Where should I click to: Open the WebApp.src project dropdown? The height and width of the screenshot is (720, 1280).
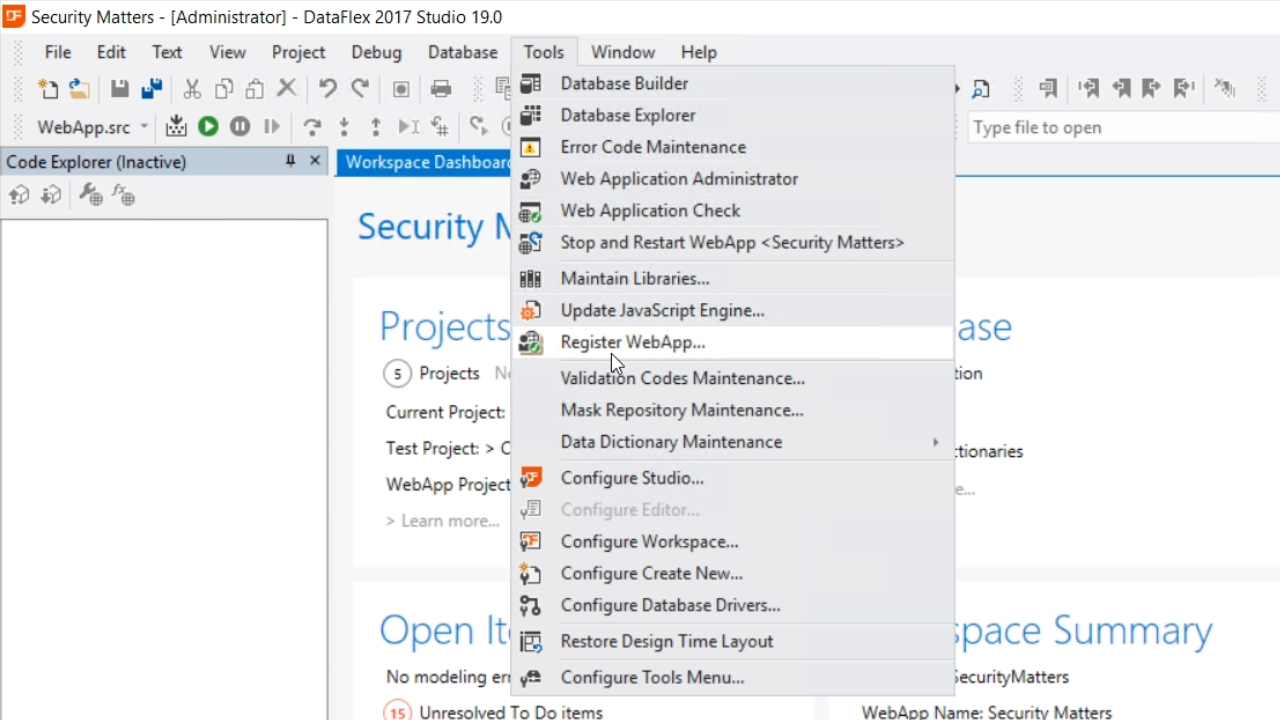[144, 127]
